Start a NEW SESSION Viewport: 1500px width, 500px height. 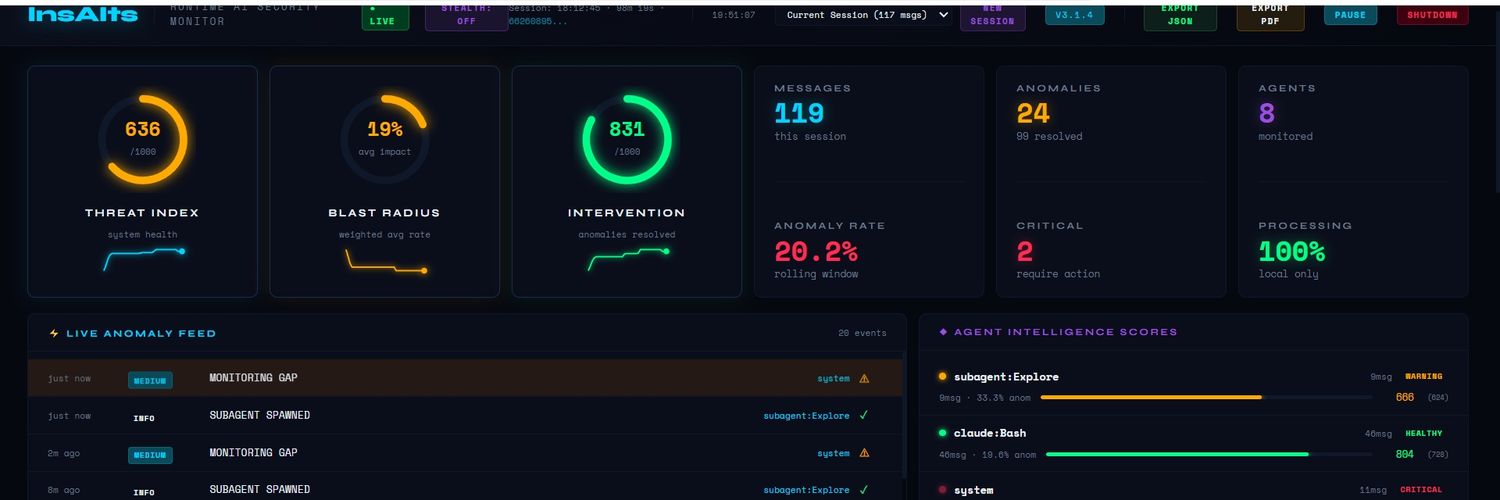pos(992,16)
